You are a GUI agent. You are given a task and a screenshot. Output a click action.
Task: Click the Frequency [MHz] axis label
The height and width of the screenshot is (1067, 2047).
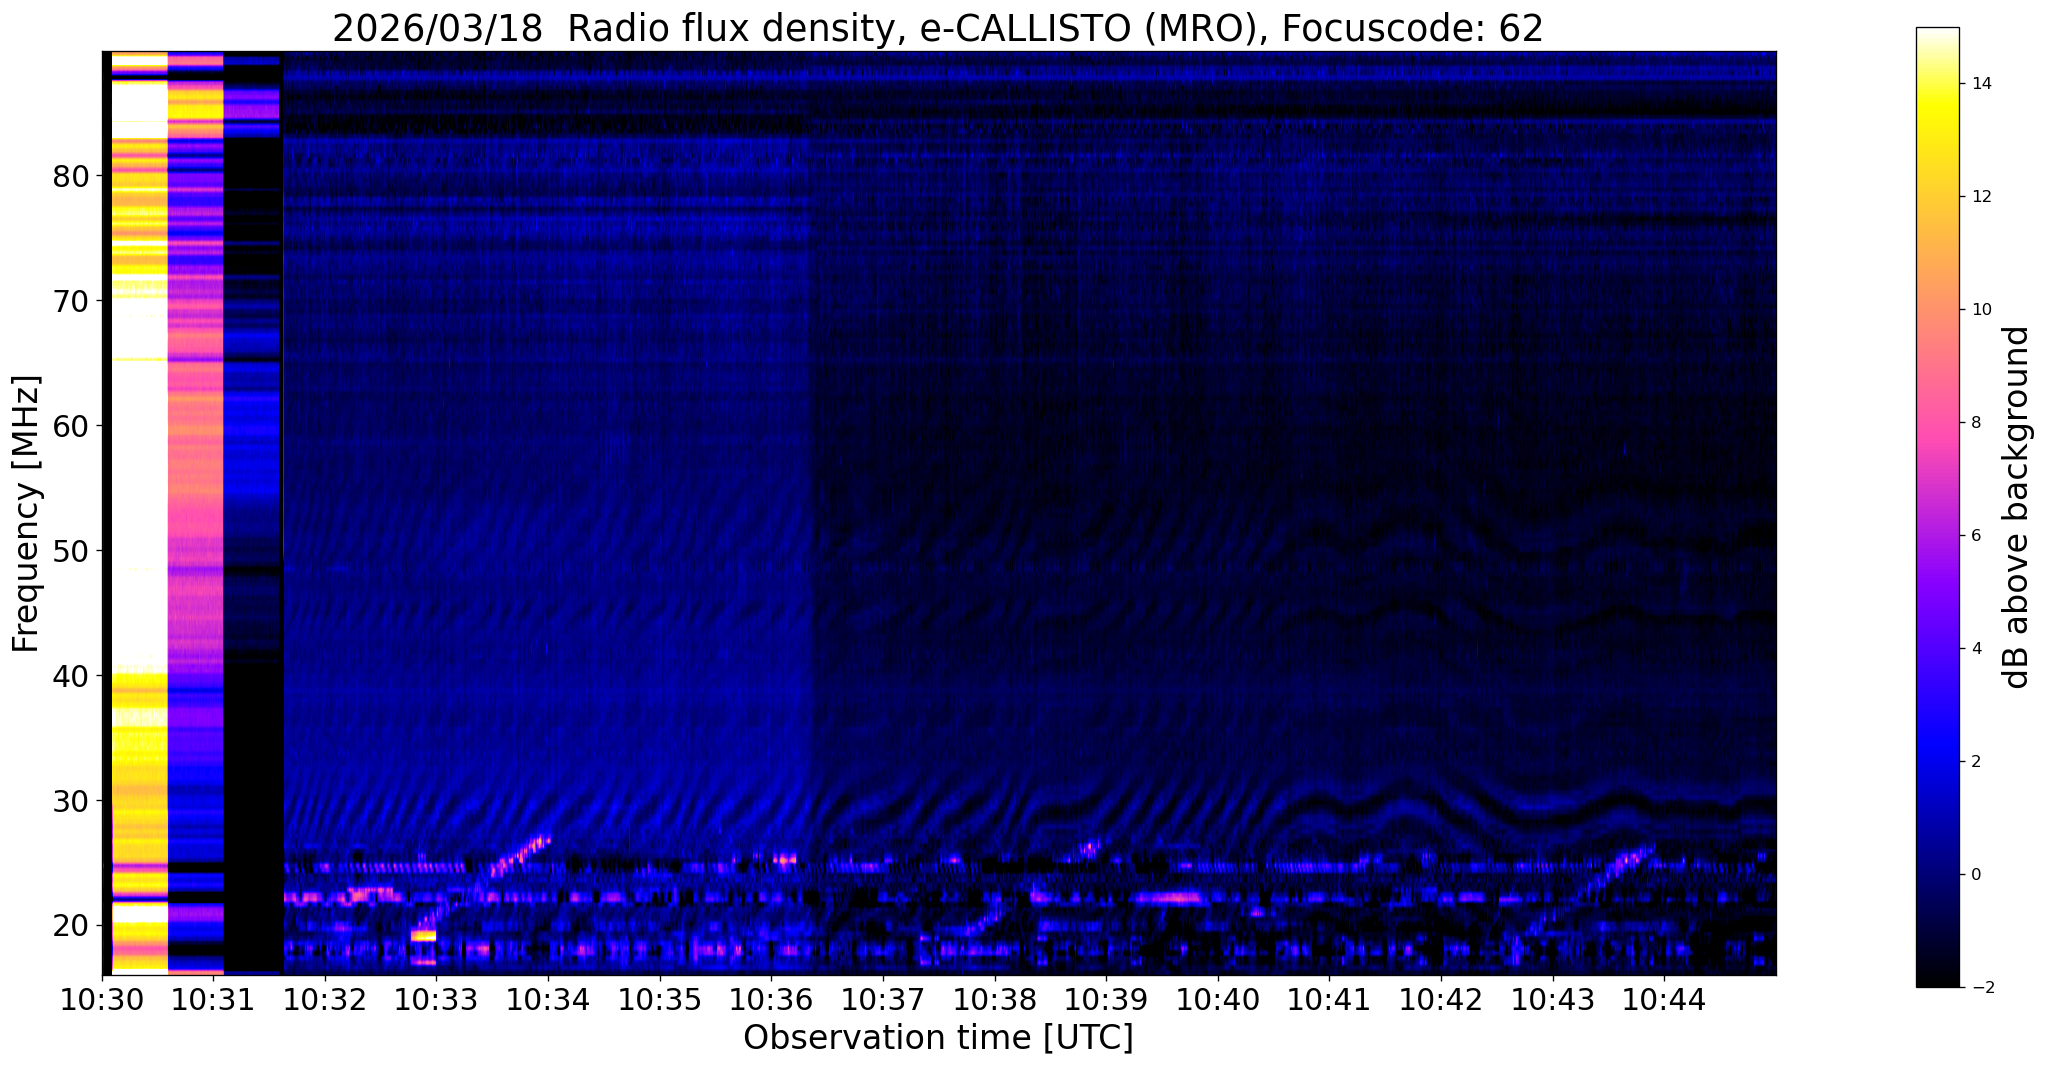(x=26, y=513)
